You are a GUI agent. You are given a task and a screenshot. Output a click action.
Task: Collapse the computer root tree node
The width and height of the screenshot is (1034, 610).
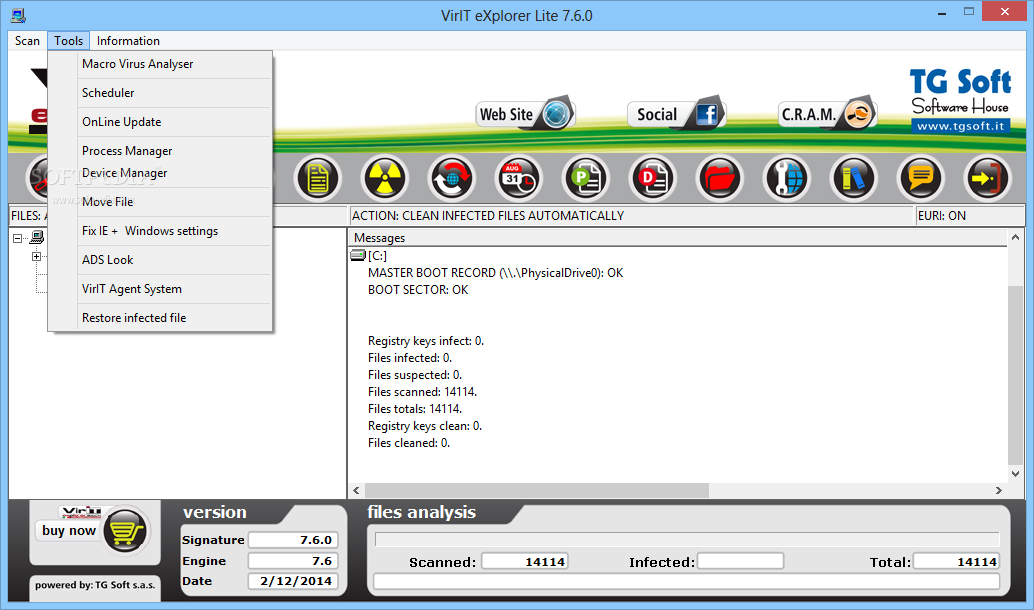(18, 238)
